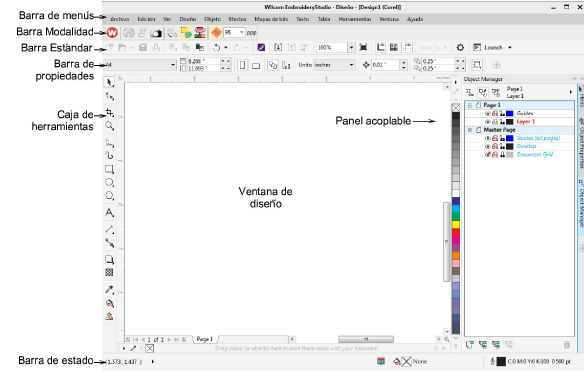The height and width of the screenshot is (386, 584).
Task: Toggle the printer icon on the Guides layer
Action: [x=495, y=113]
